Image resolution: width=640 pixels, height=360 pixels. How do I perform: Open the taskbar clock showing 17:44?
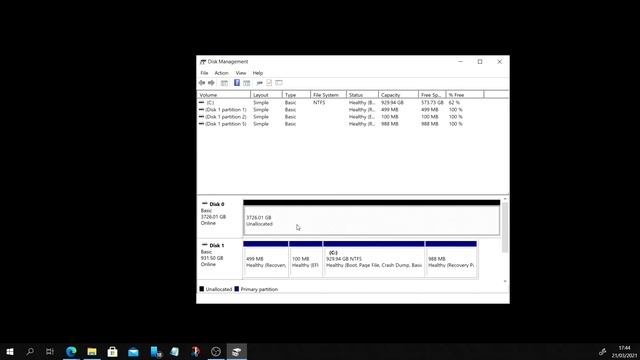tap(624, 351)
